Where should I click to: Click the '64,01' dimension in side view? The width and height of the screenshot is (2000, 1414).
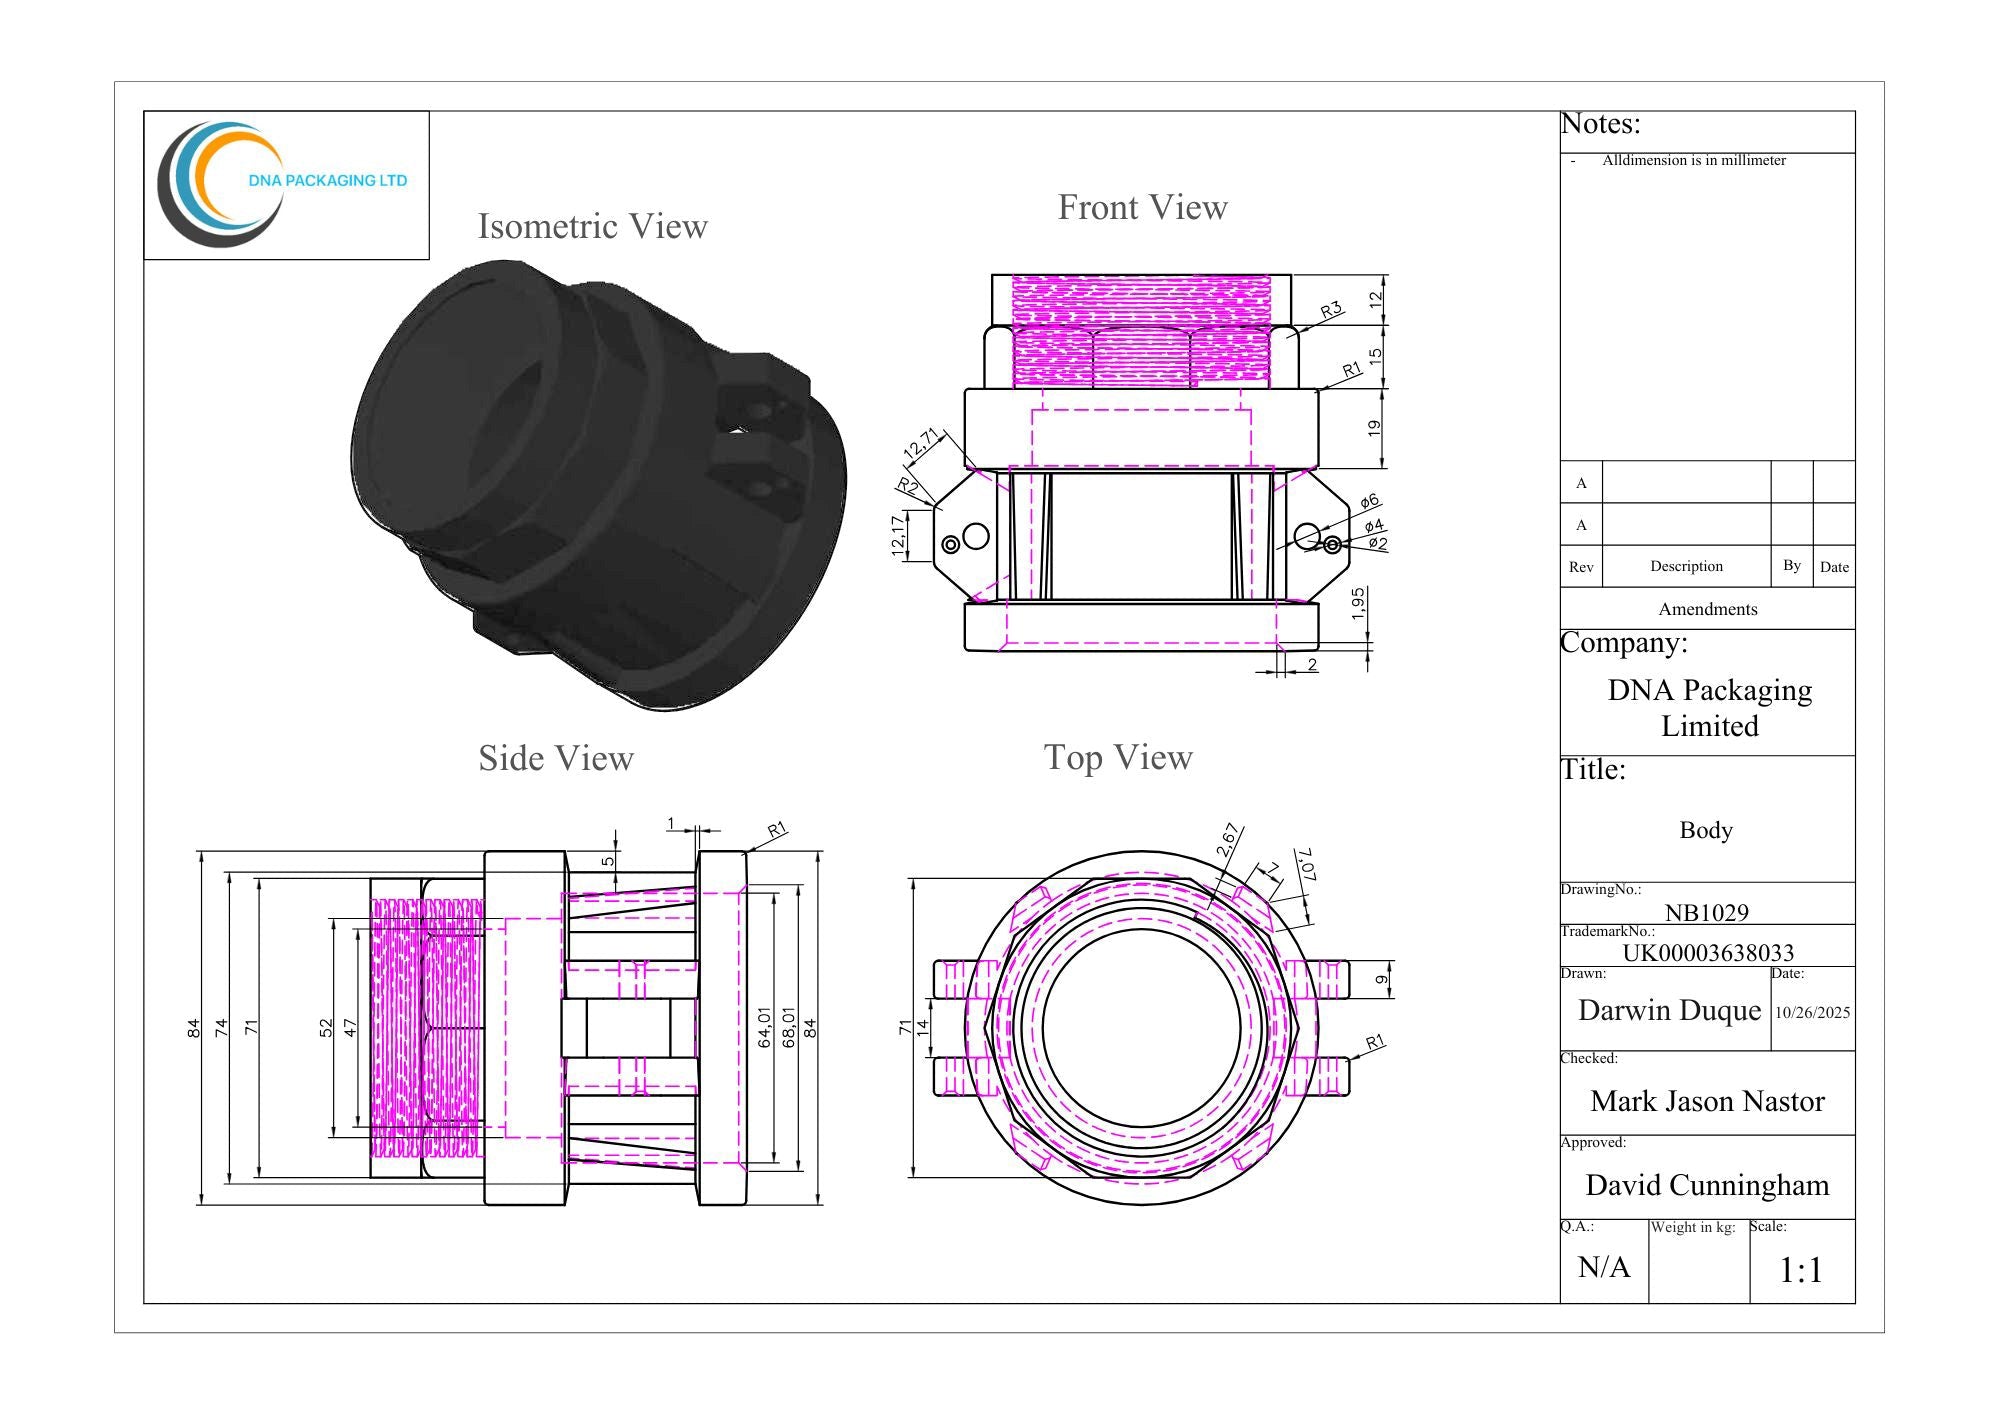pyautogui.click(x=765, y=1028)
